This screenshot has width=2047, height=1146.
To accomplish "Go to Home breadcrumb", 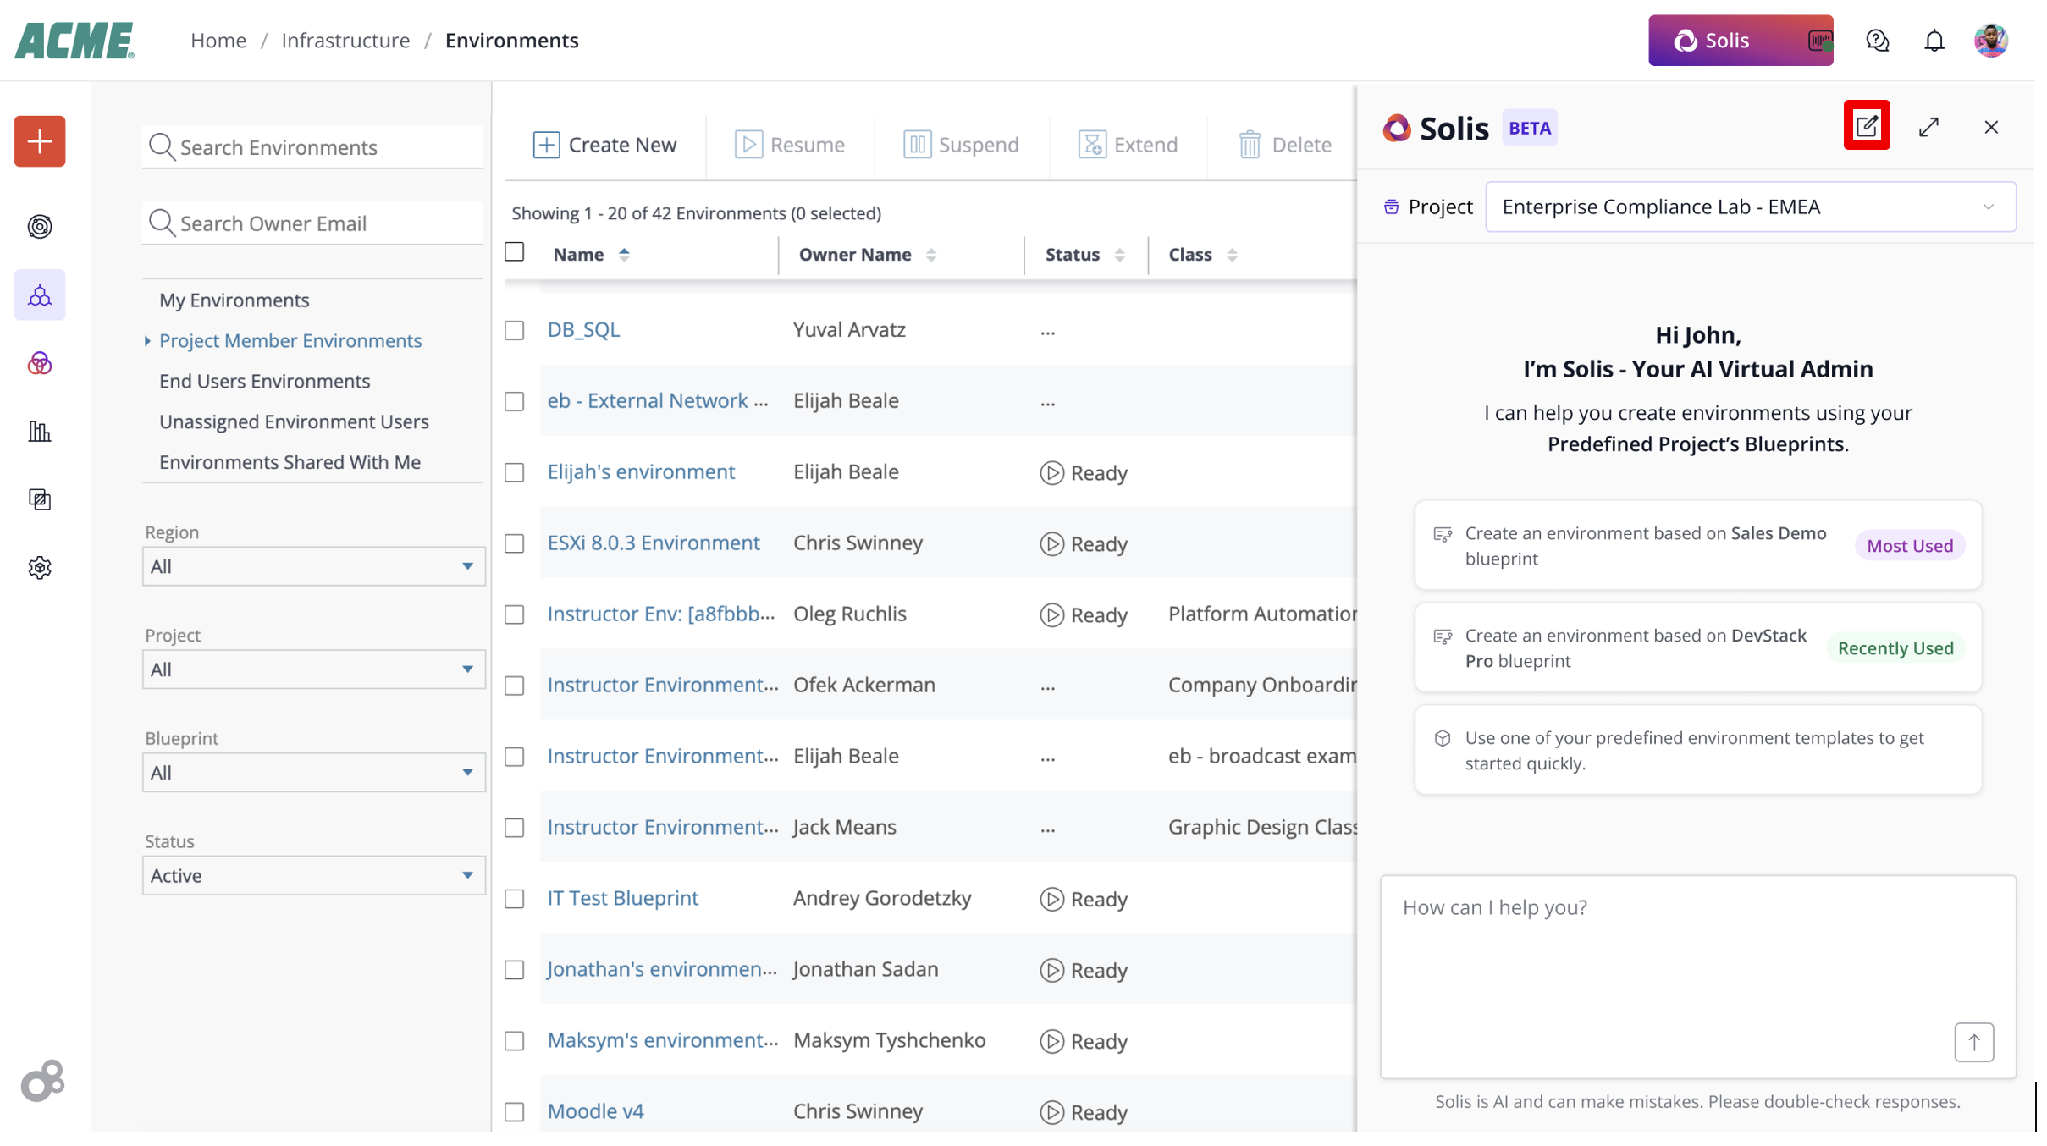I will 219,40.
